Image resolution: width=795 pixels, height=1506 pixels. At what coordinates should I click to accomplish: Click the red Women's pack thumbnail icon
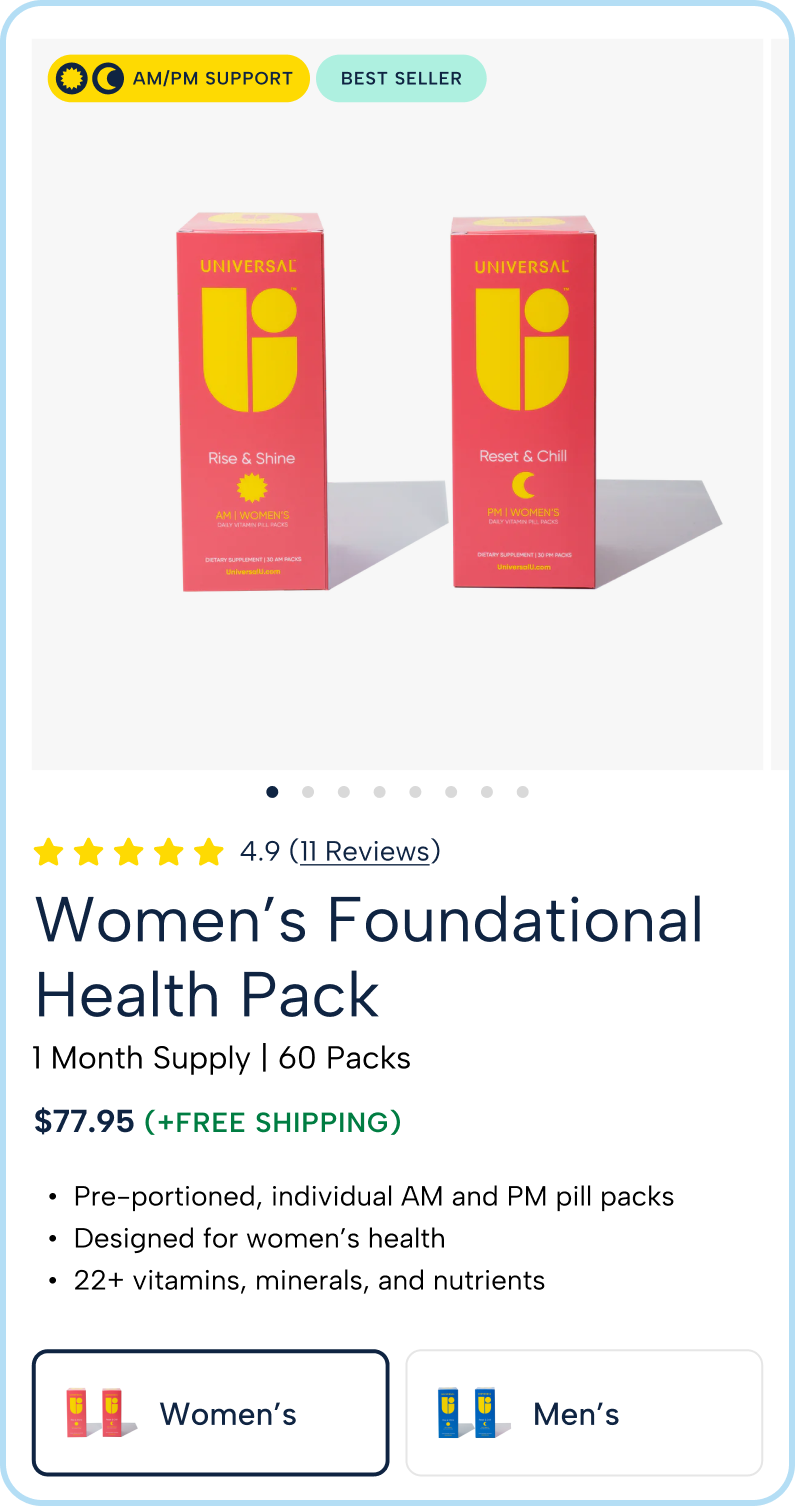click(97, 1413)
